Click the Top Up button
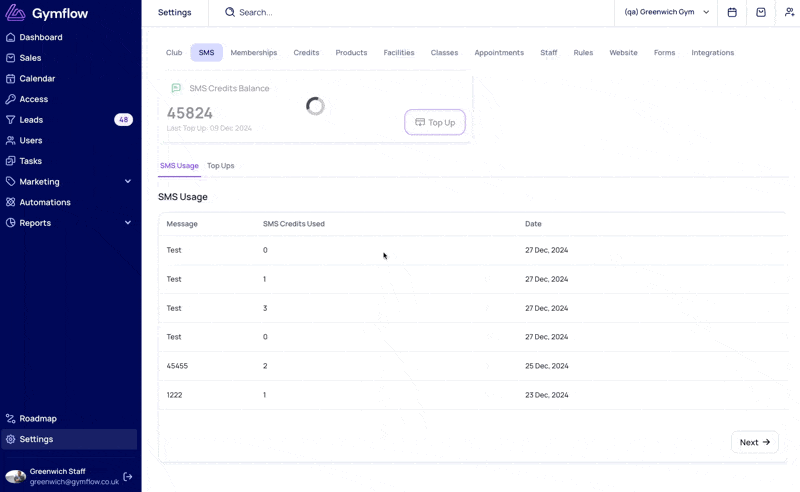This screenshot has height=492, width=800. coord(435,122)
